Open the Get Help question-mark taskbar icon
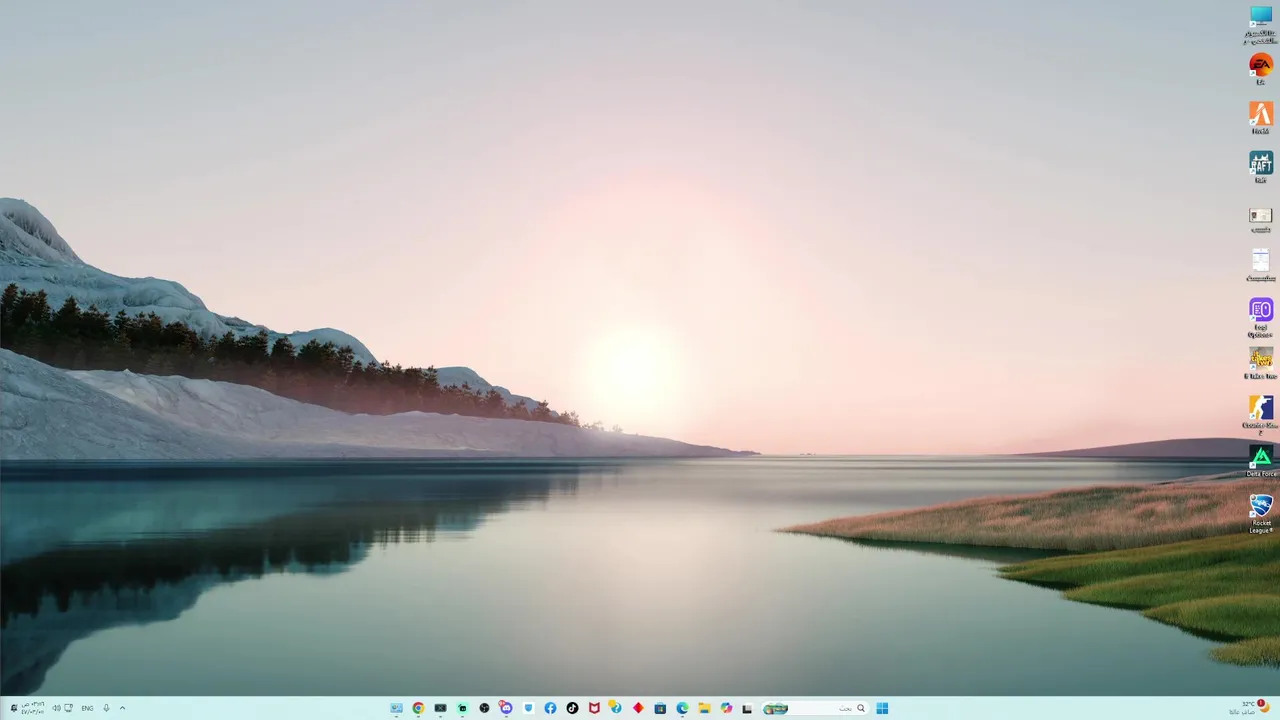 tap(616, 708)
